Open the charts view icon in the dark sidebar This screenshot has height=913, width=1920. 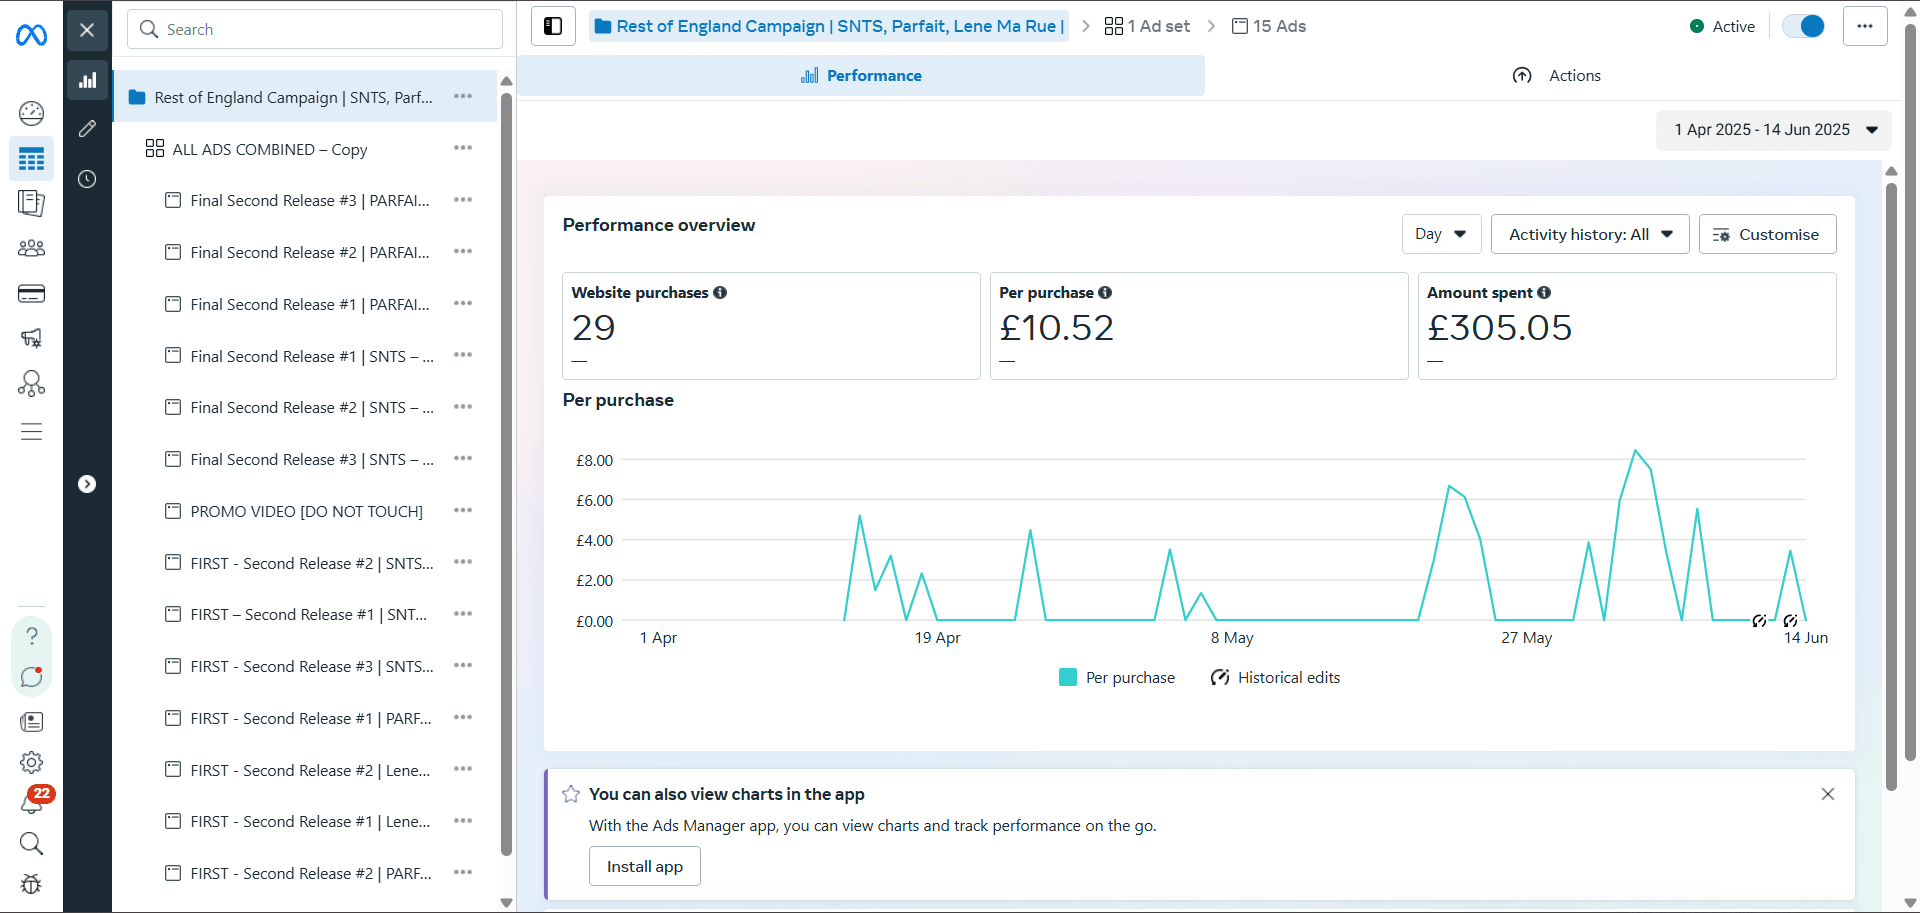click(x=88, y=80)
